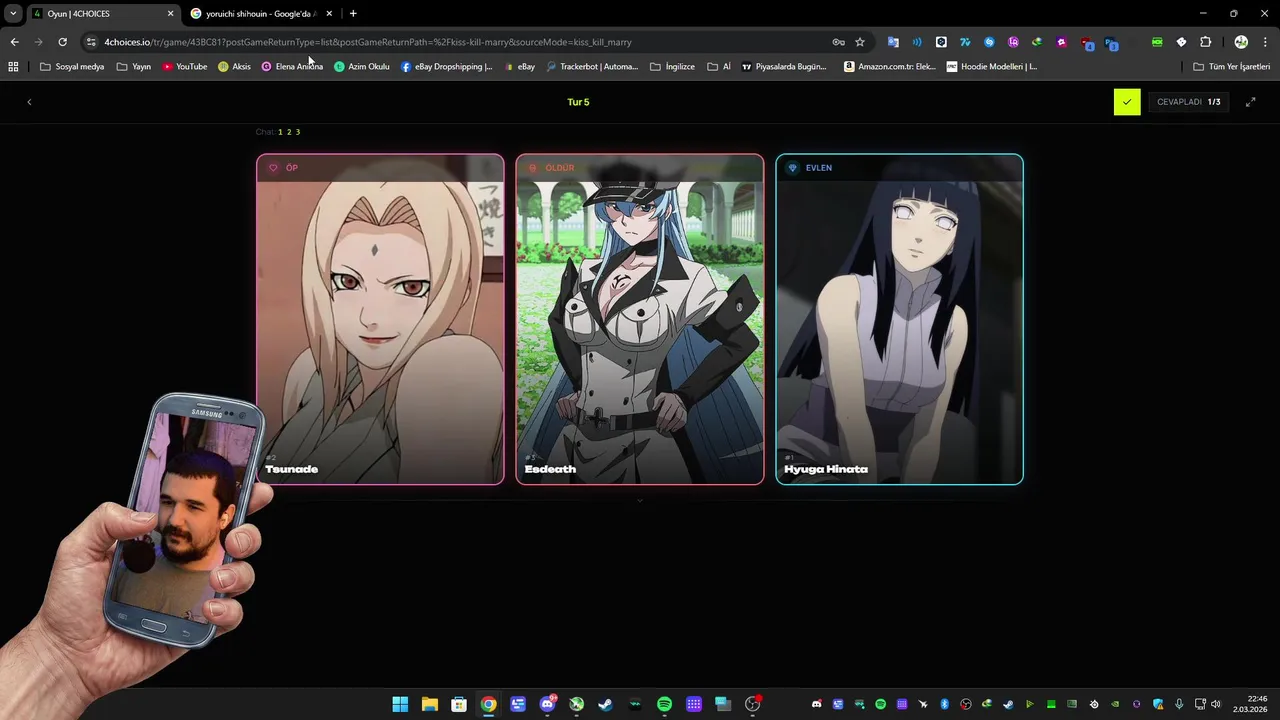The image size is (1280, 720).
Task: Toggle fullscreen with the expand arrows icon
Action: (x=1250, y=102)
